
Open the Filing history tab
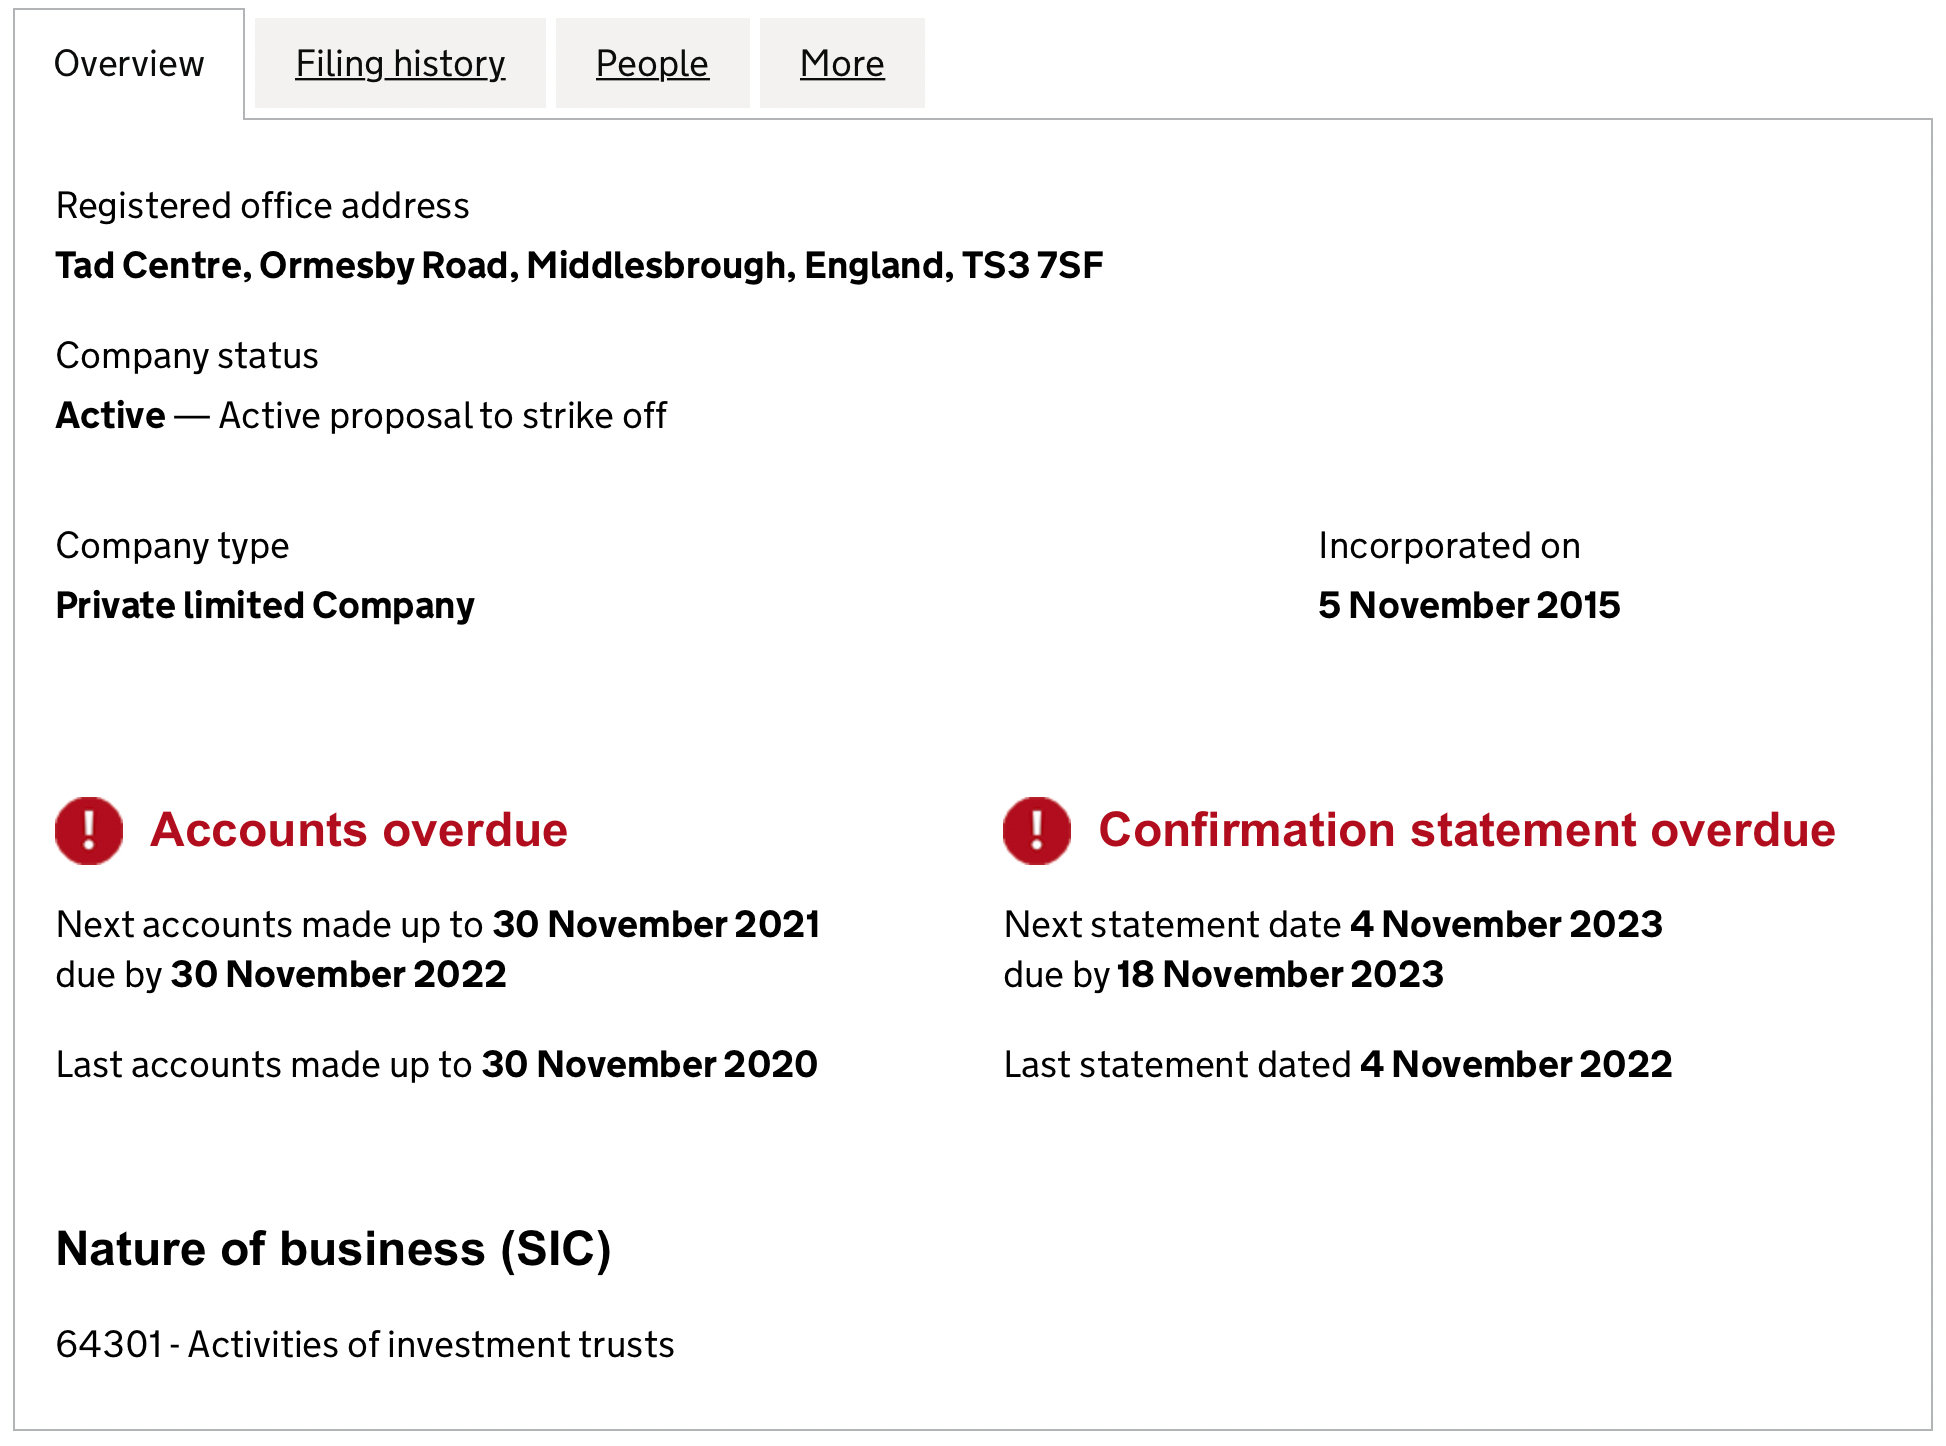coord(400,64)
